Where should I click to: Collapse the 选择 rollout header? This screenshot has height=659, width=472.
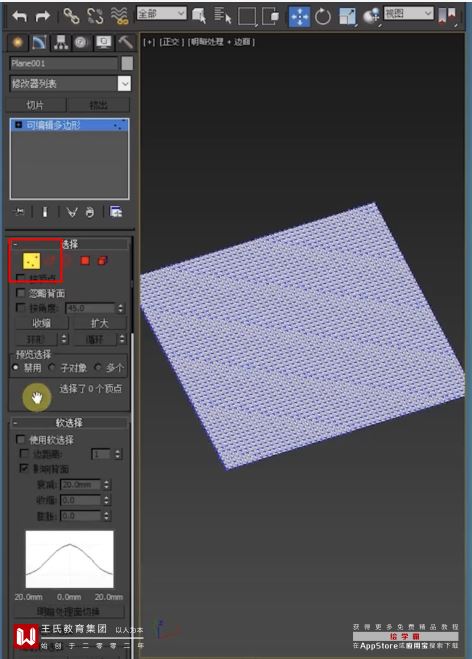[x=70, y=244]
